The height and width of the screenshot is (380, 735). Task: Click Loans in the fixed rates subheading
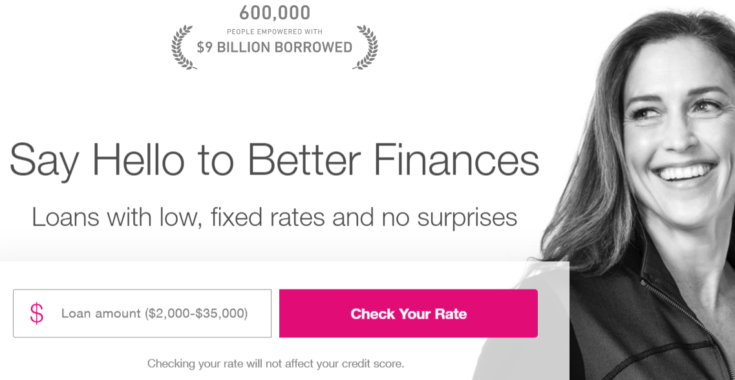pyautogui.click(x=65, y=217)
